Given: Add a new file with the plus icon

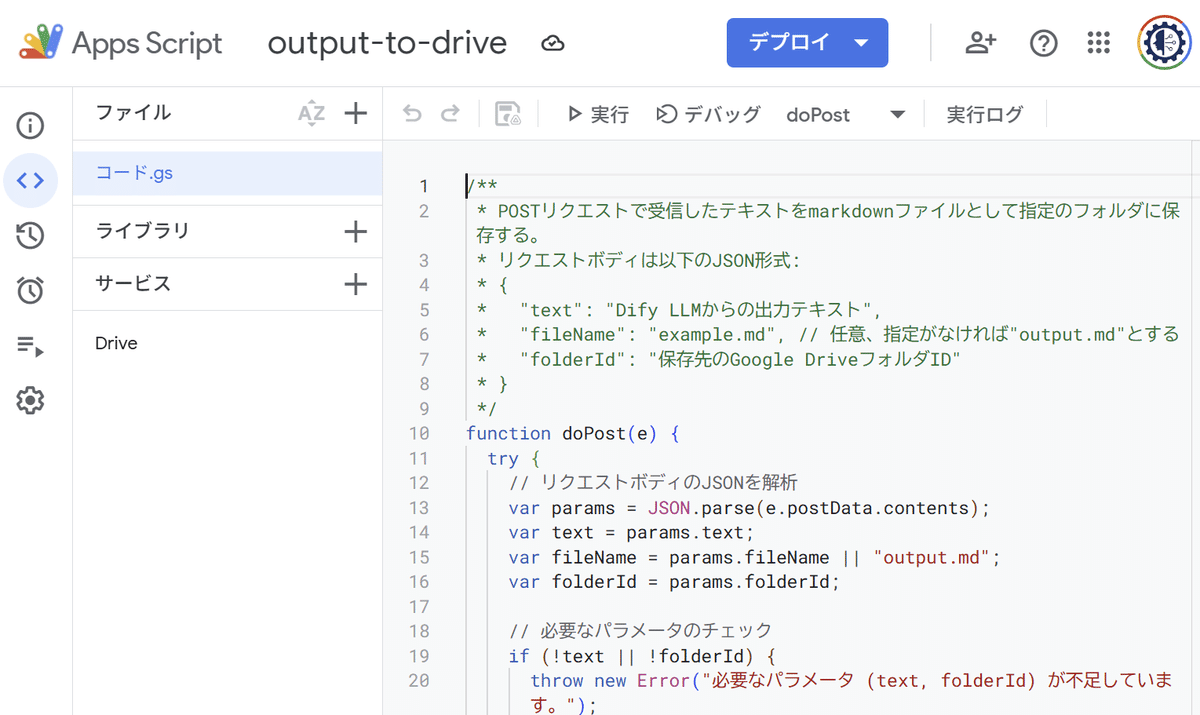Looking at the screenshot, I should pyautogui.click(x=355, y=114).
